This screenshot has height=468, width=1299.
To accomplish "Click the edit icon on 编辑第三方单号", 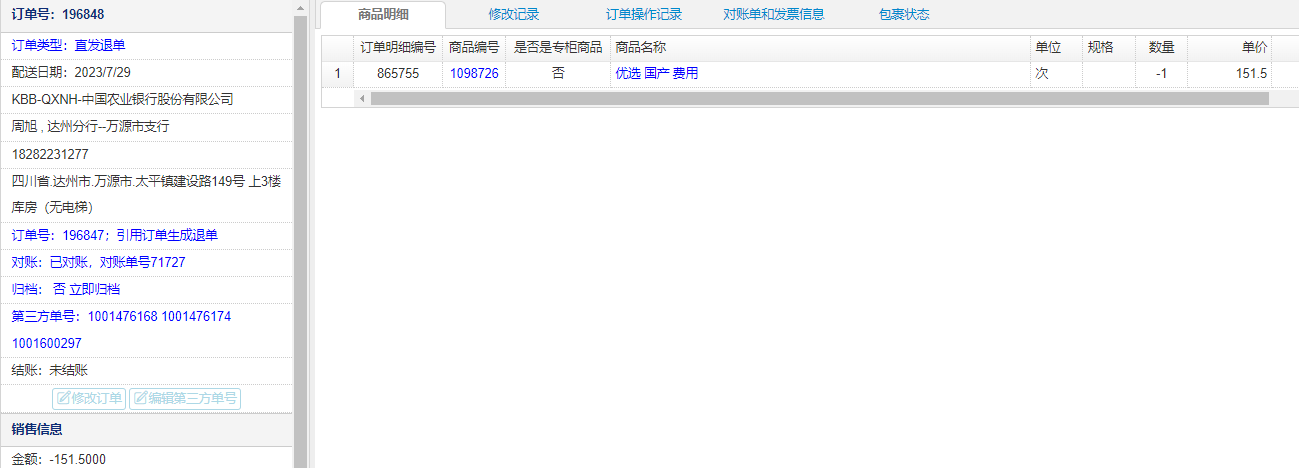I will click(141, 398).
